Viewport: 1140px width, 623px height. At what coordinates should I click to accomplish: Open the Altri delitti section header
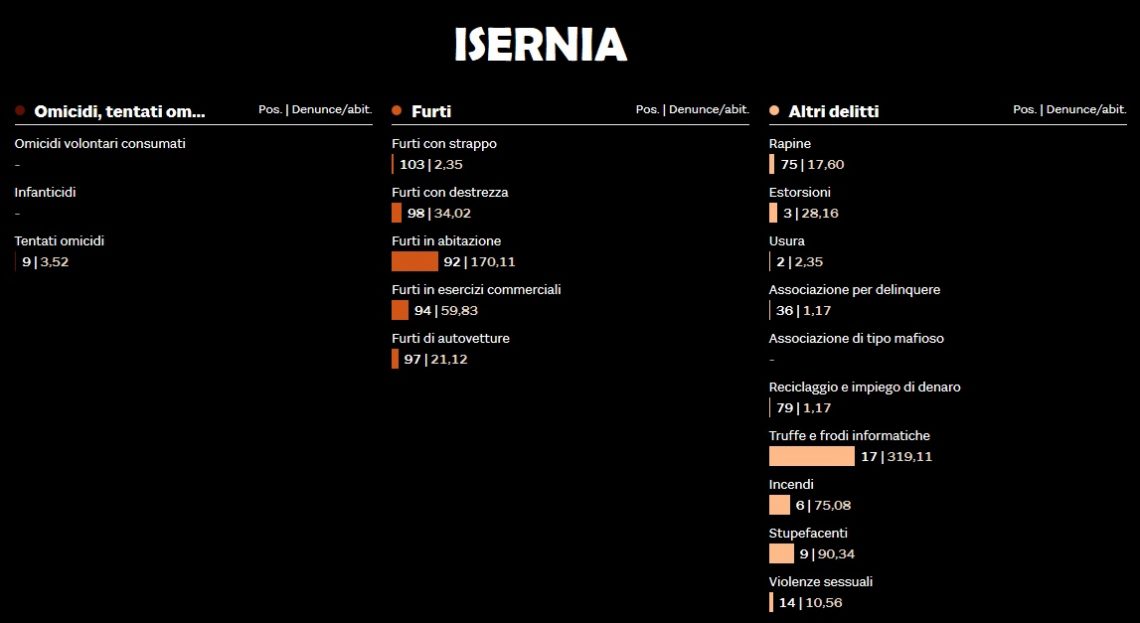click(x=833, y=111)
